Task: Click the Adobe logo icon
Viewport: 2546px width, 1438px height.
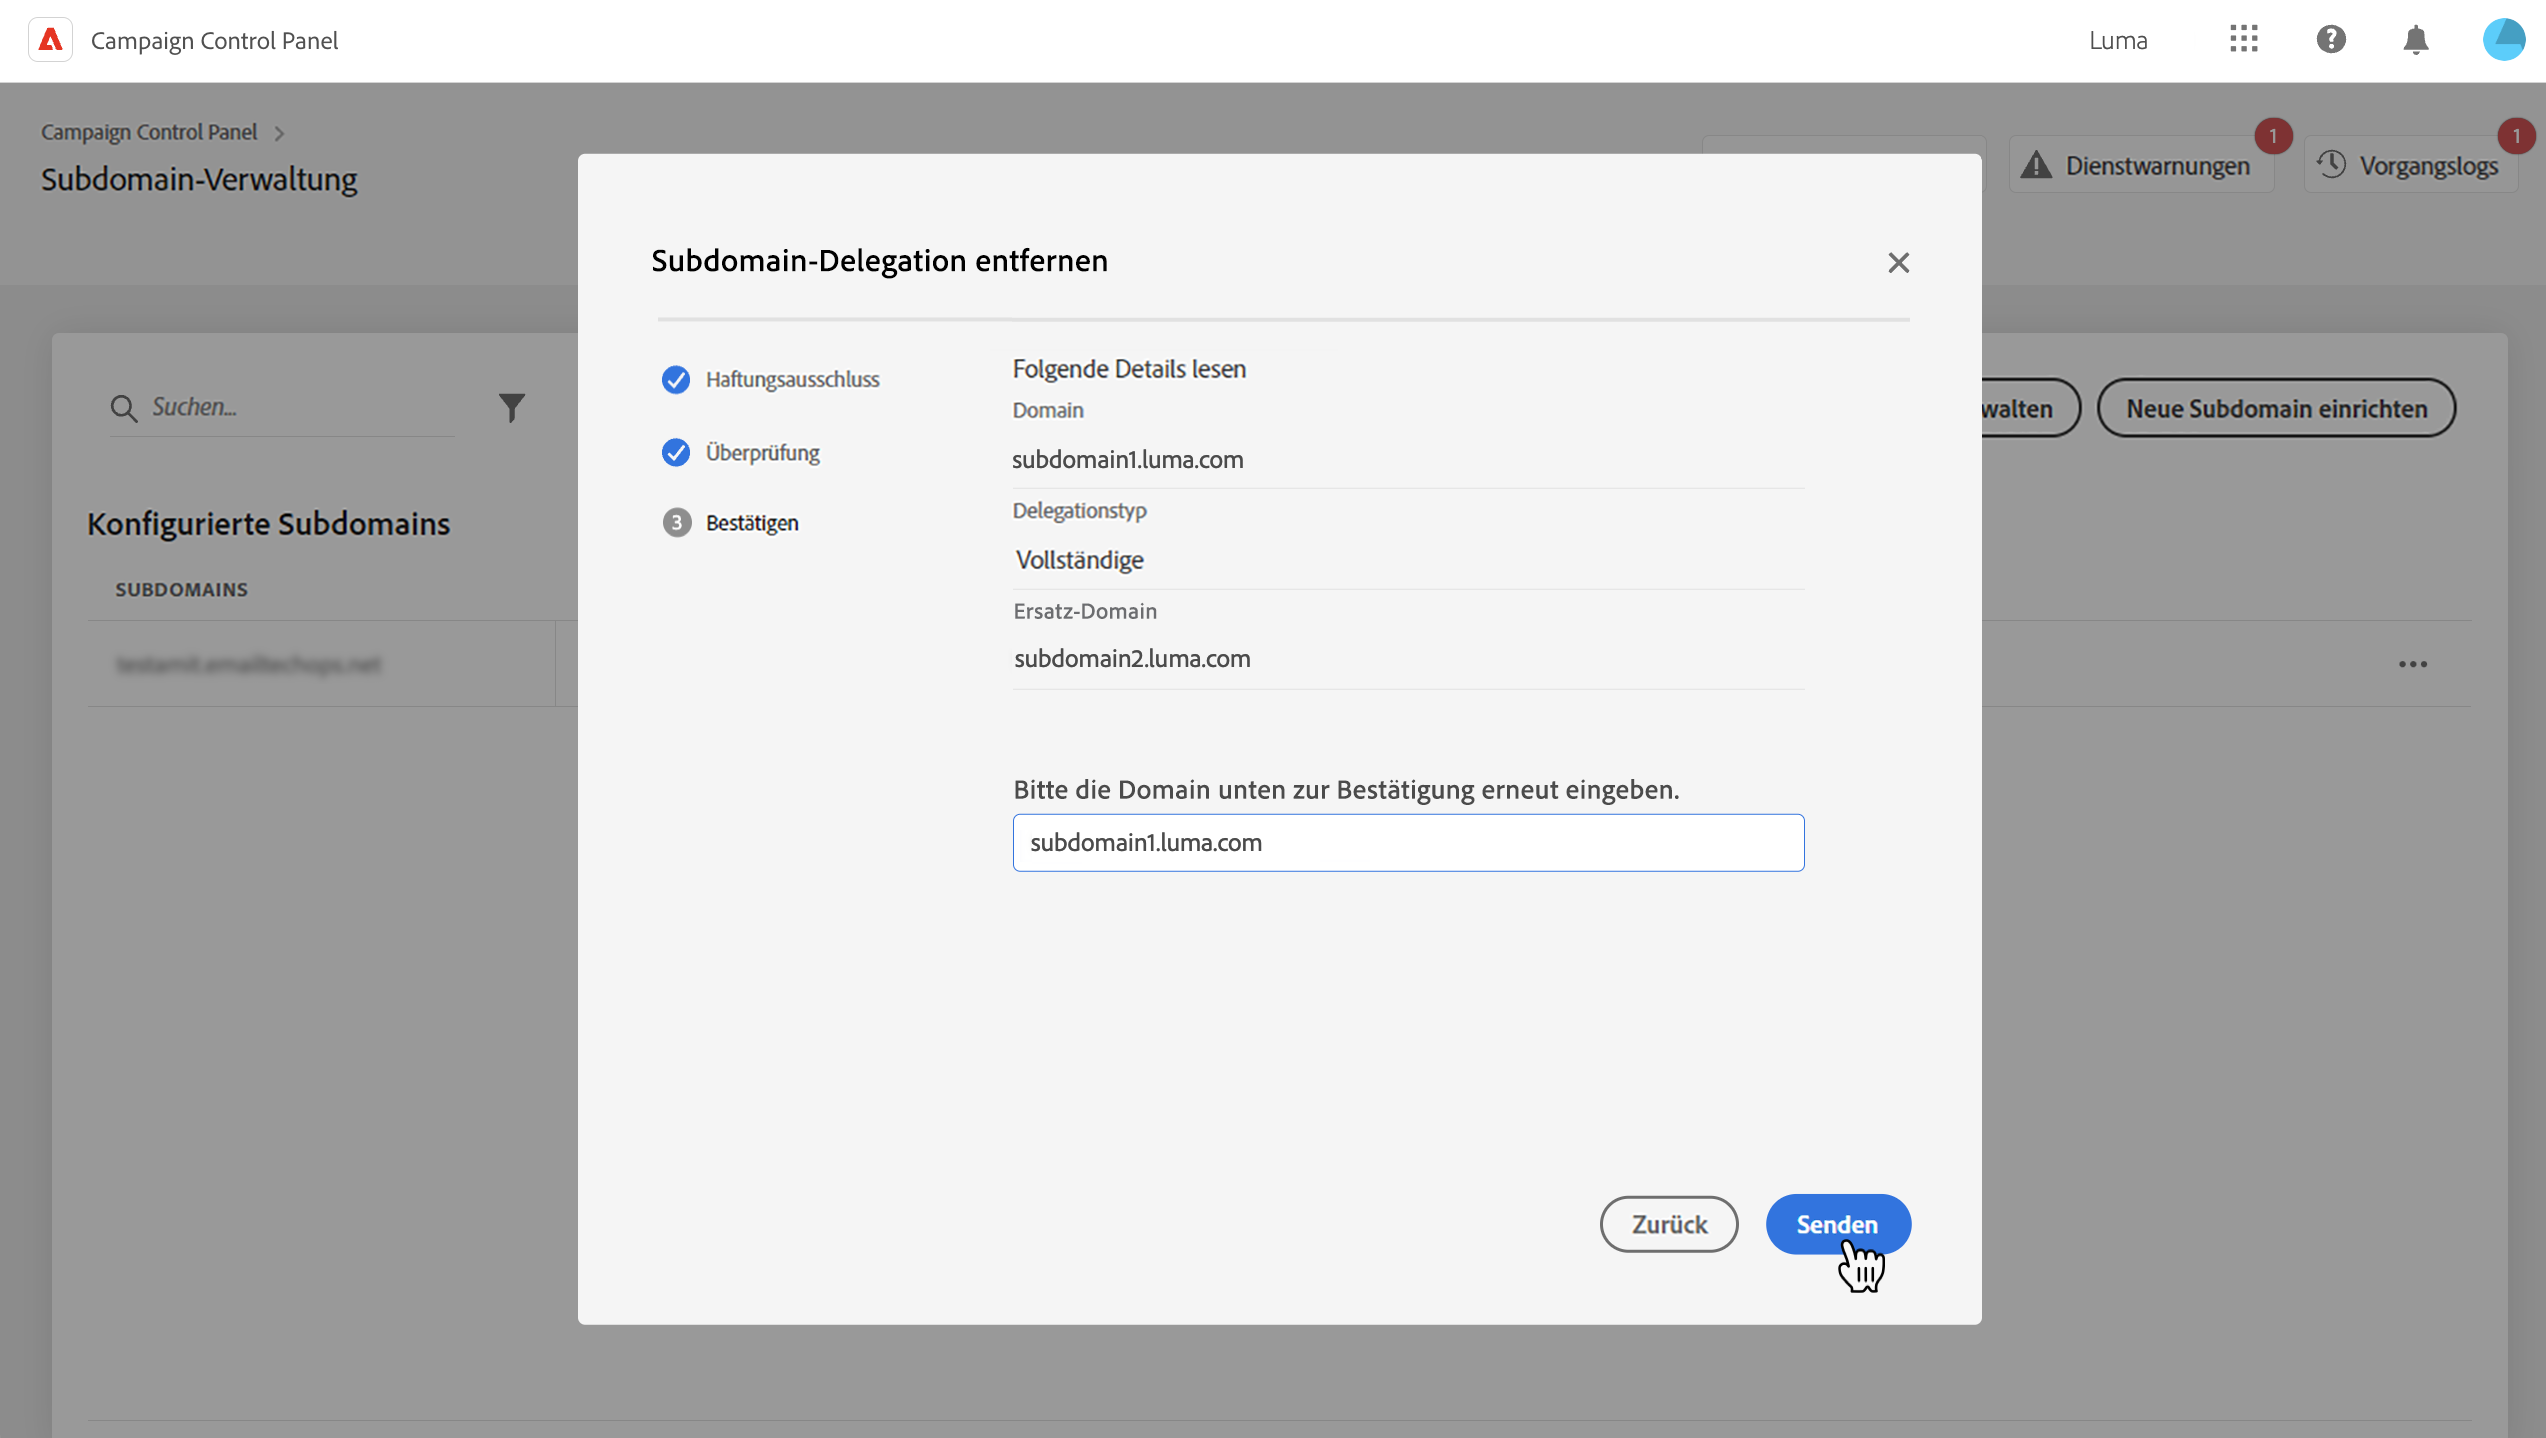Action: pyautogui.click(x=50, y=40)
